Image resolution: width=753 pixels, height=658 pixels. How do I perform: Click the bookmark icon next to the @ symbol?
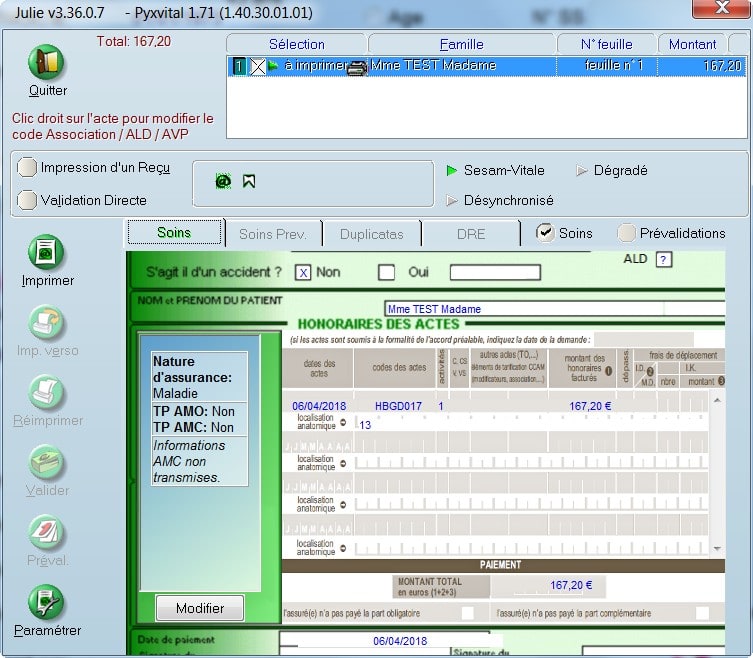pyautogui.click(x=249, y=181)
